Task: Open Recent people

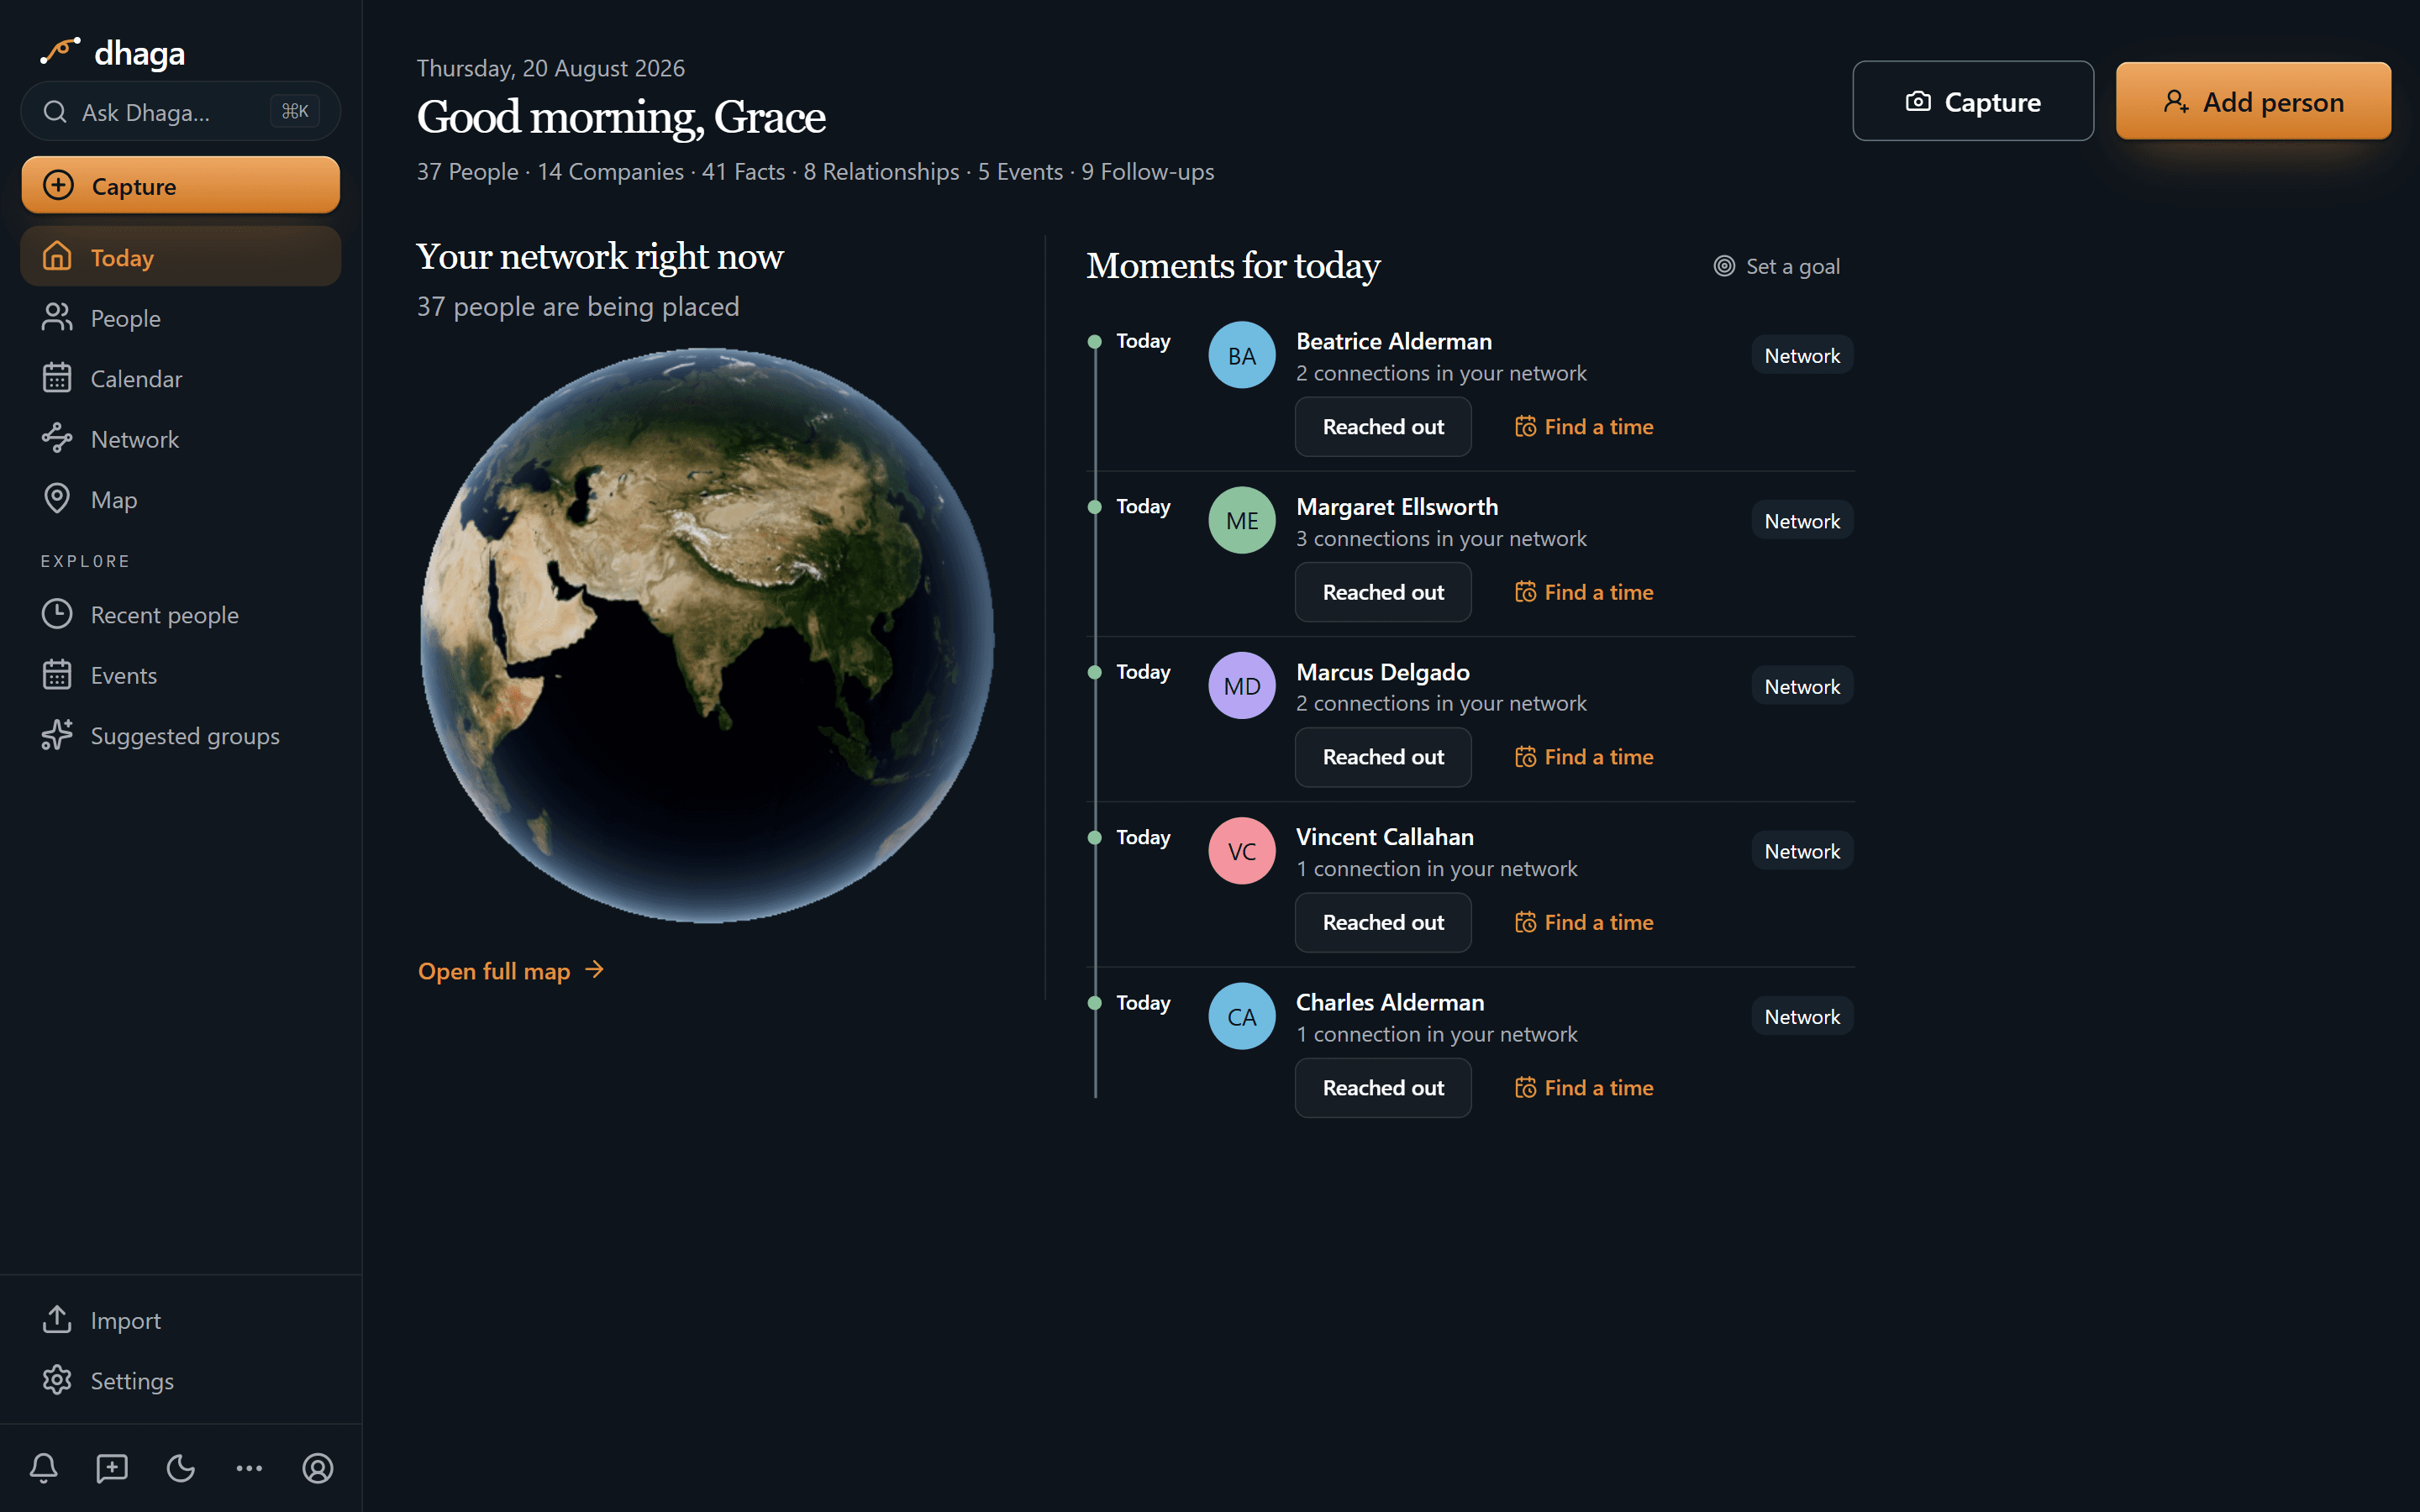Action: pyautogui.click(x=180, y=614)
